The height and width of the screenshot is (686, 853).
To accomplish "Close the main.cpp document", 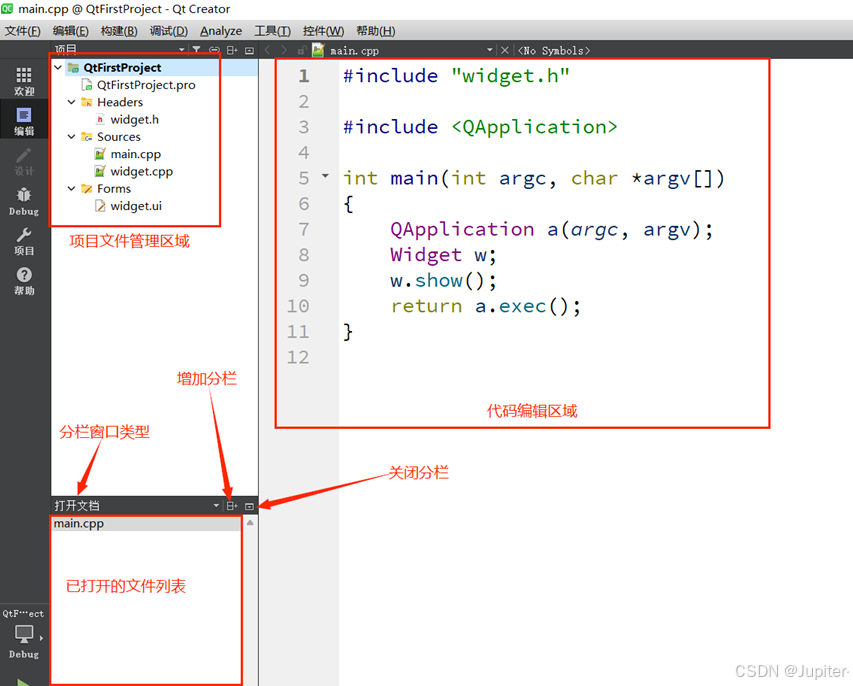I will pyautogui.click(x=505, y=50).
